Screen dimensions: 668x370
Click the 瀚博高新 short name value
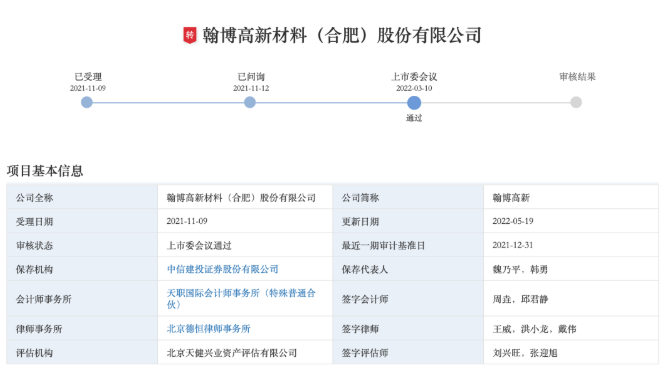click(511, 198)
